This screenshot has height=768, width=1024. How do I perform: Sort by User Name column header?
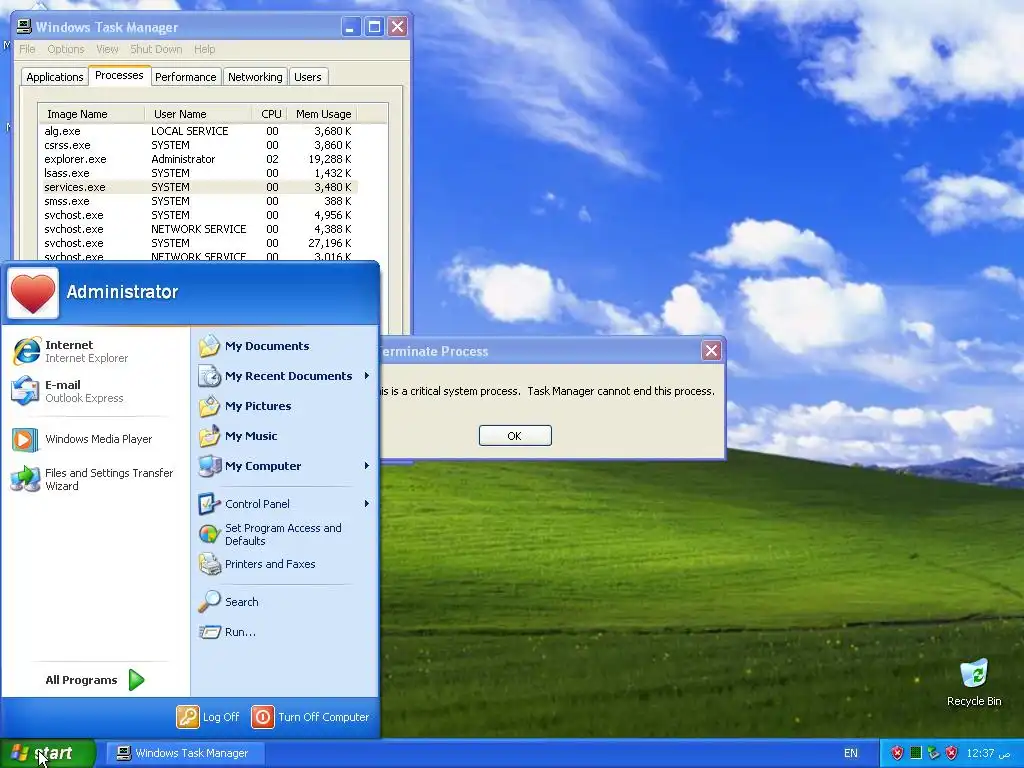click(x=198, y=114)
